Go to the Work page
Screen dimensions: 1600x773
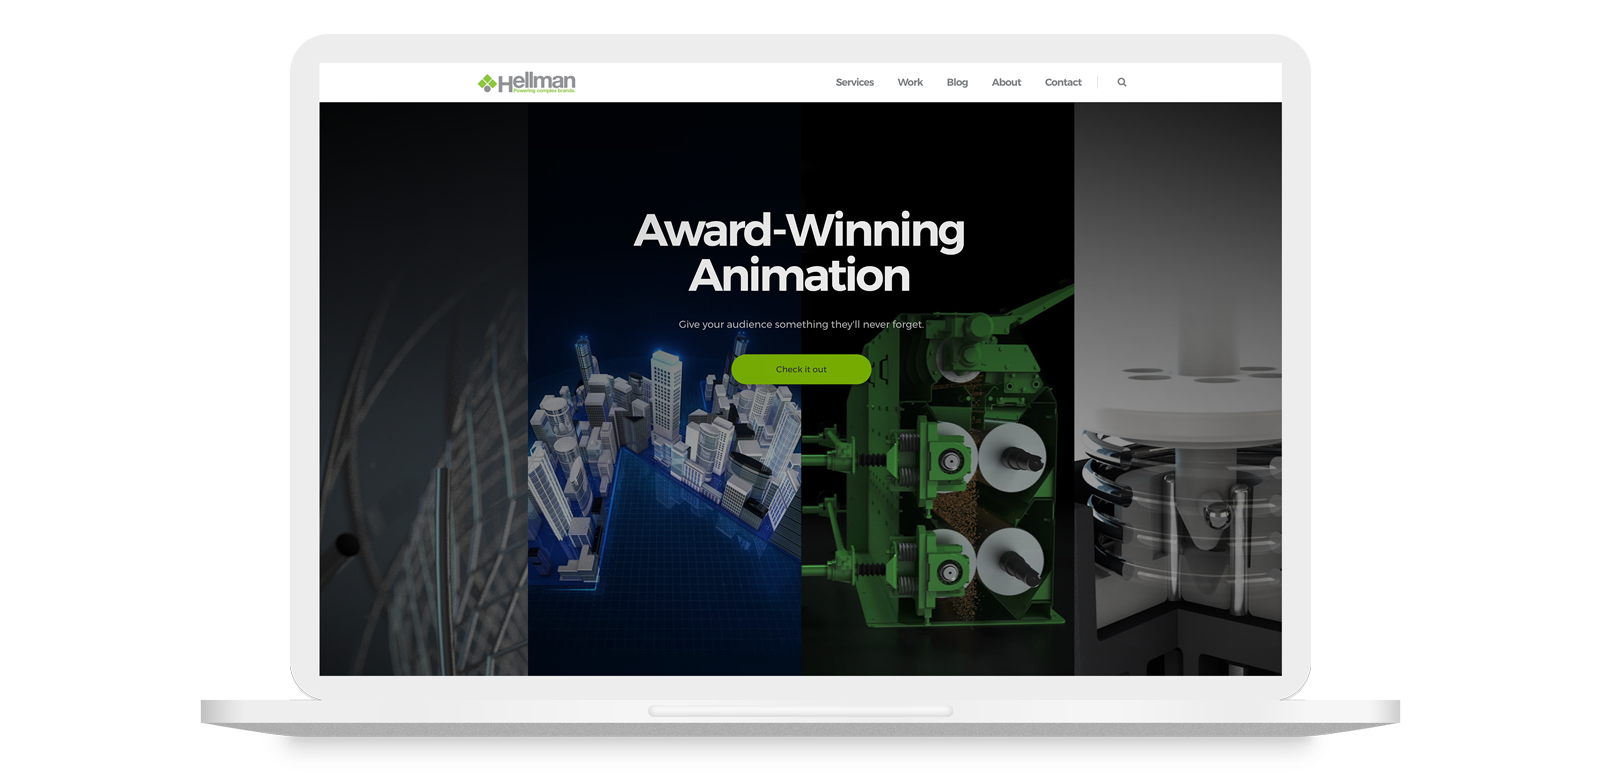click(x=910, y=83)
